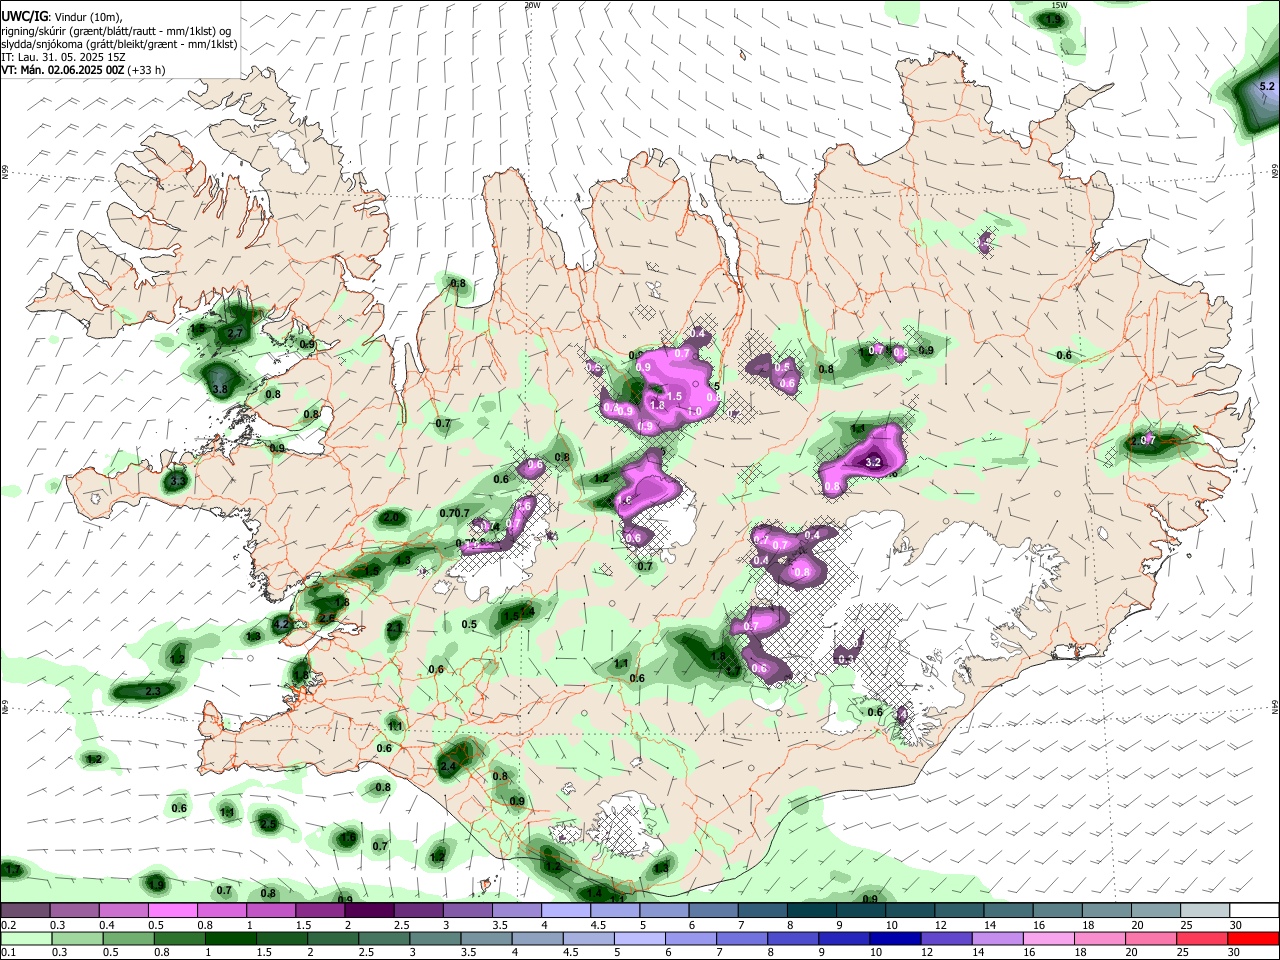Select the light pink 16 swatch in rain legend row
The width and height of the screenshot is (1280, 960).
point(1048,938)
